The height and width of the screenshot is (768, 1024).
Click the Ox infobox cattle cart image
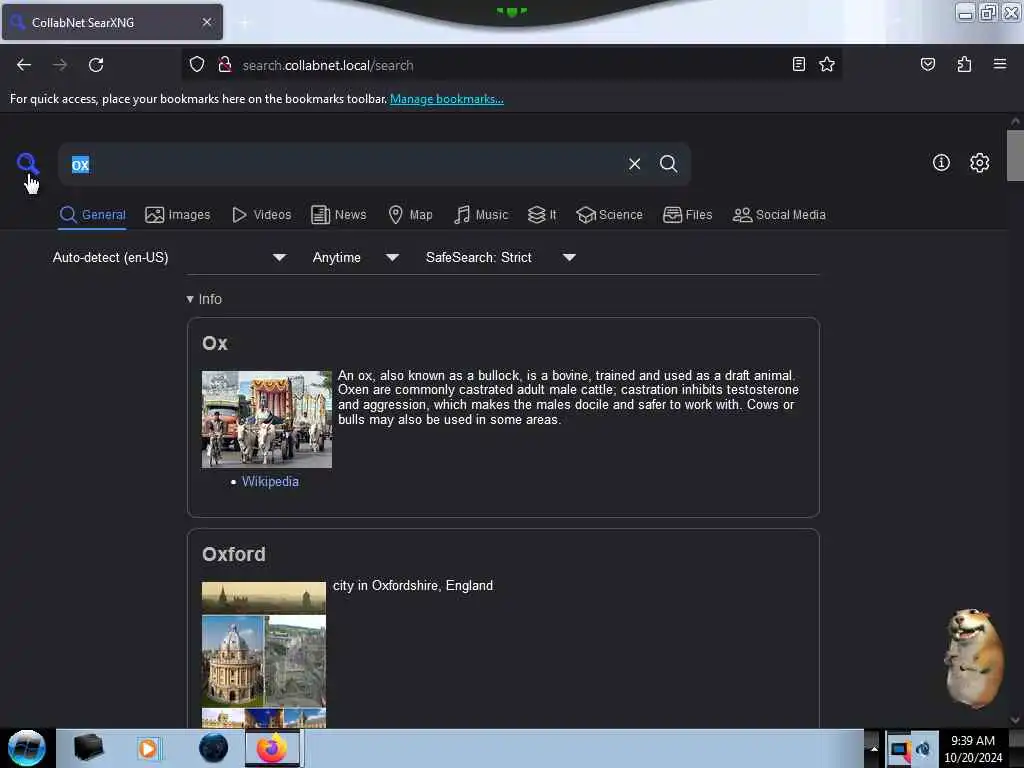(266, 419)
